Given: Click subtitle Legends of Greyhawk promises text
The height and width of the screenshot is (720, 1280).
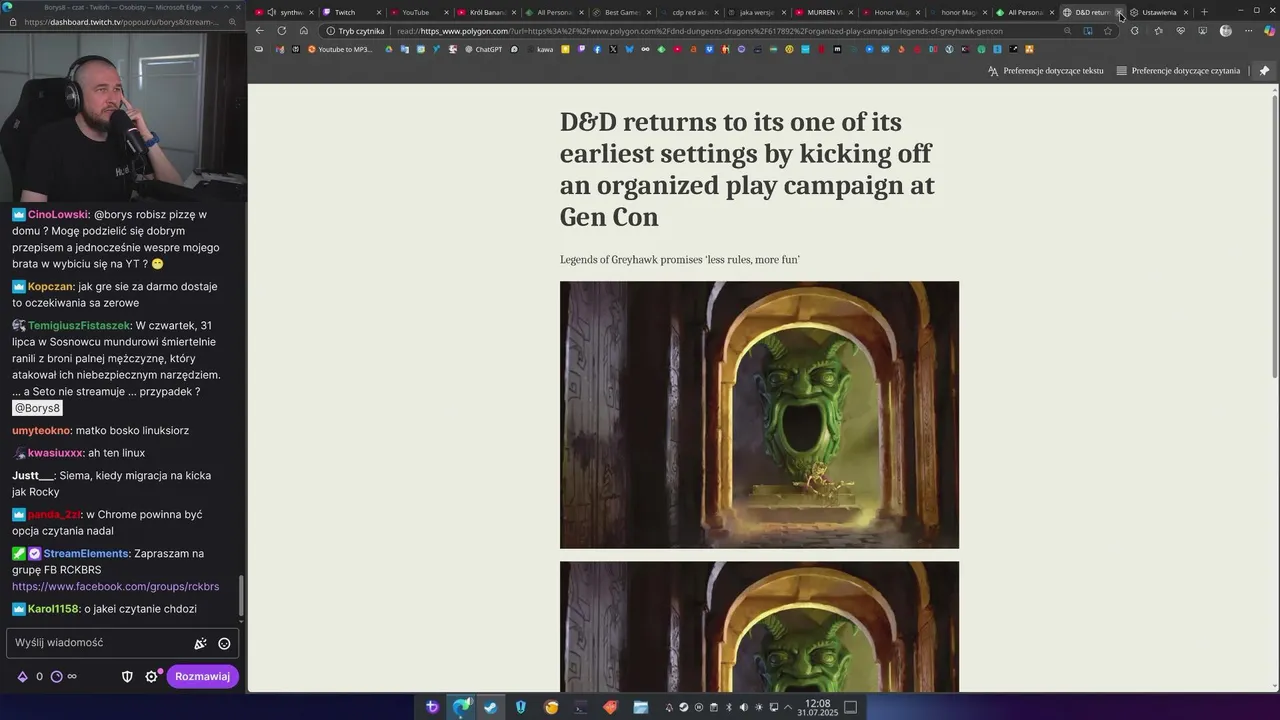Looking at the screenshot, I should 680,260.
